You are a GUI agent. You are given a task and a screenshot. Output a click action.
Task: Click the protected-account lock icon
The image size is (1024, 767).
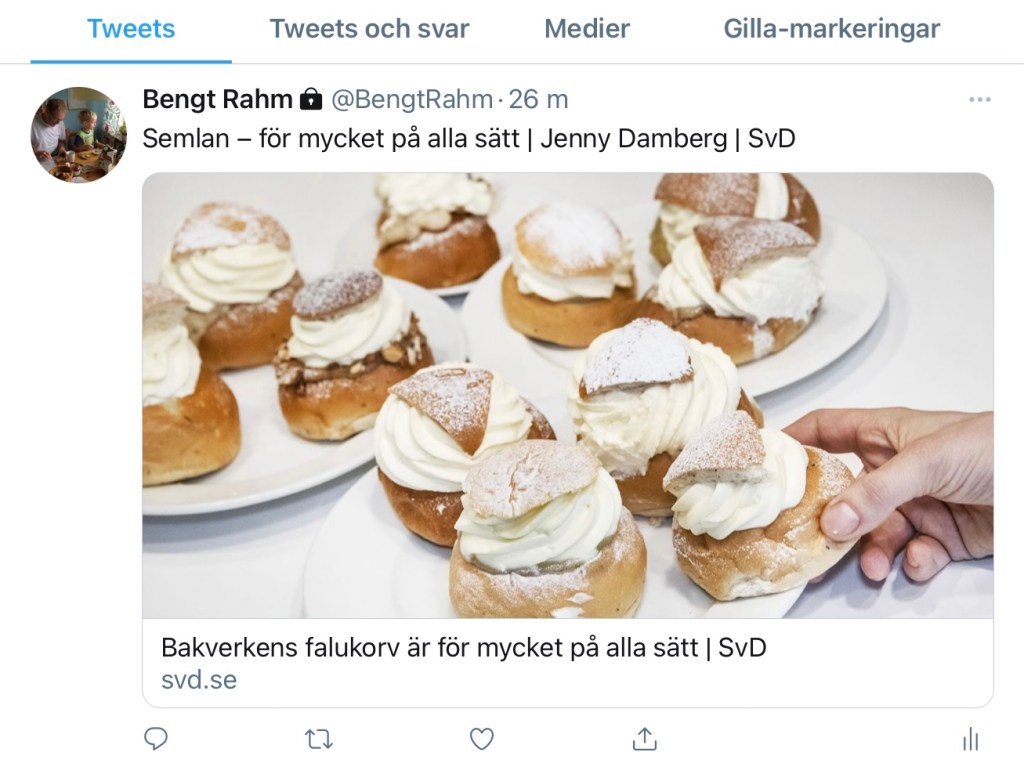point(311,99)
